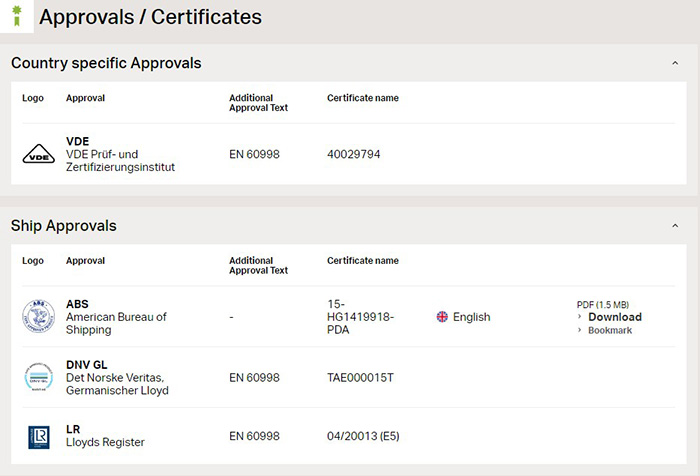
Task: Click the arrow beside Download
Action: click(x=579, y=317)
